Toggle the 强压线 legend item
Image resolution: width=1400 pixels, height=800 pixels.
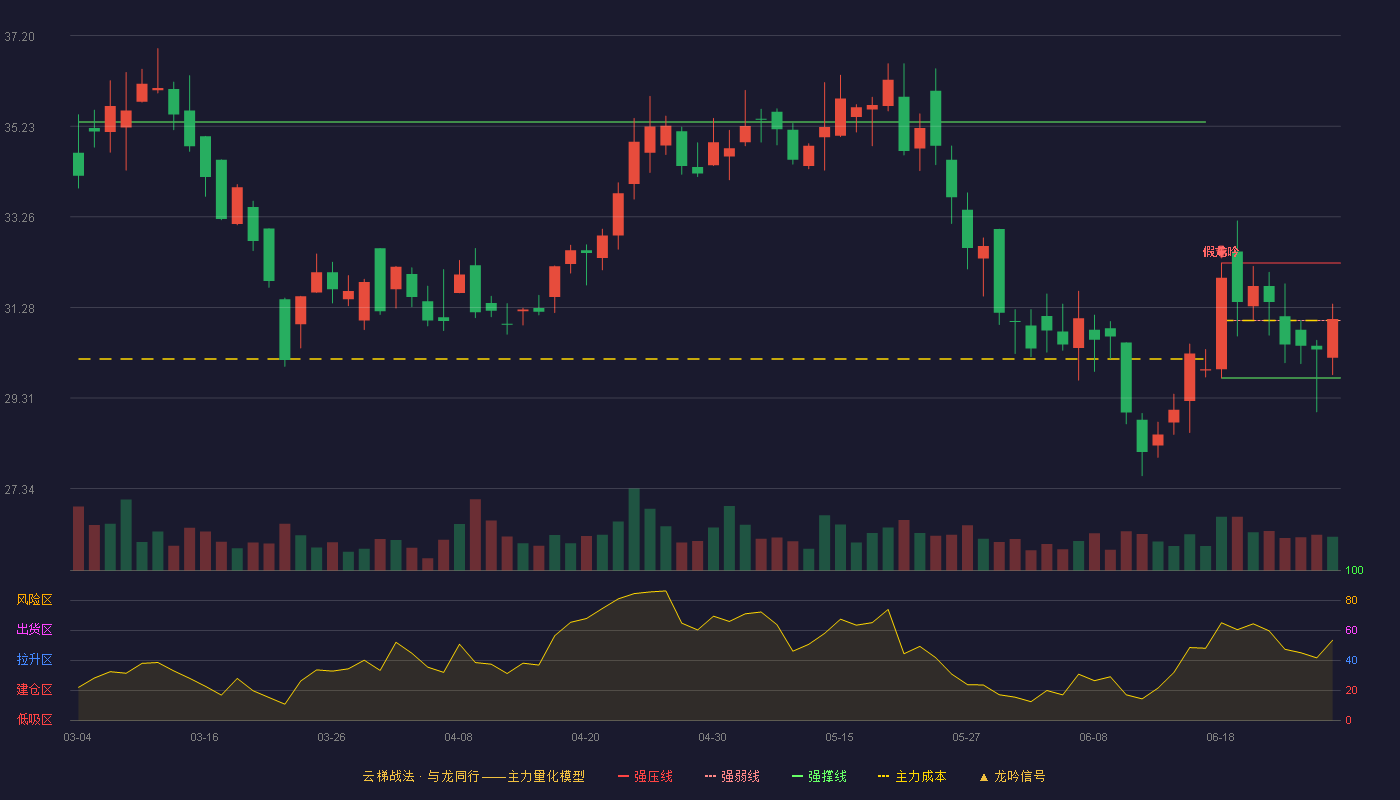coord(645,776)
